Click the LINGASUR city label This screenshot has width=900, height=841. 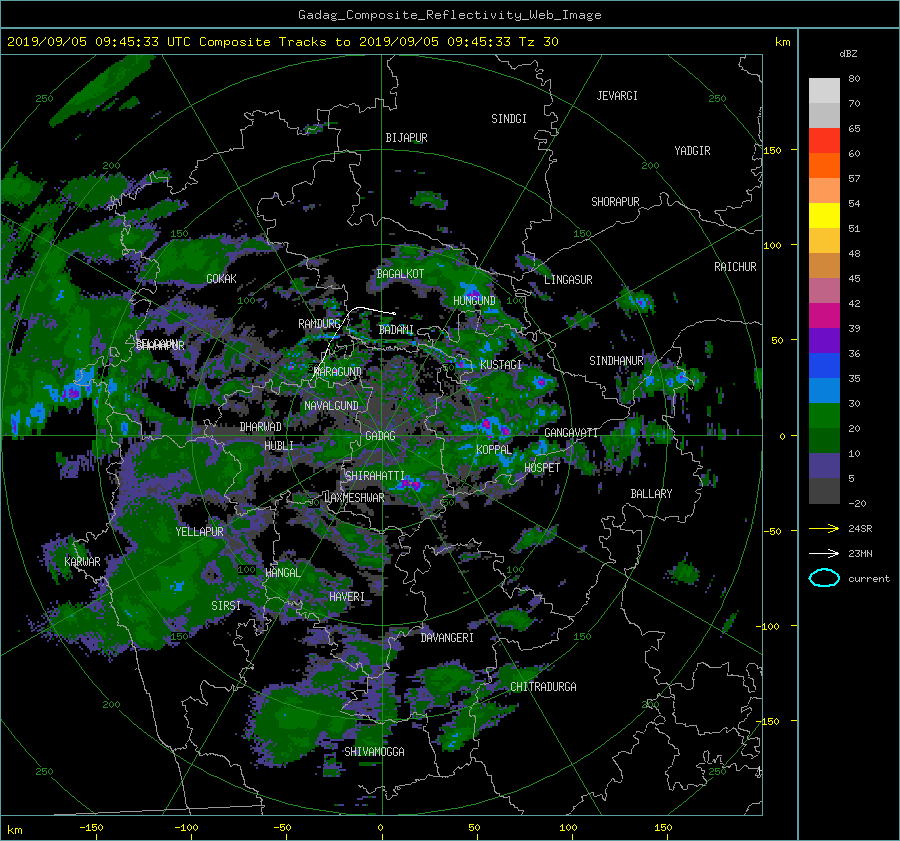[568, 280]
